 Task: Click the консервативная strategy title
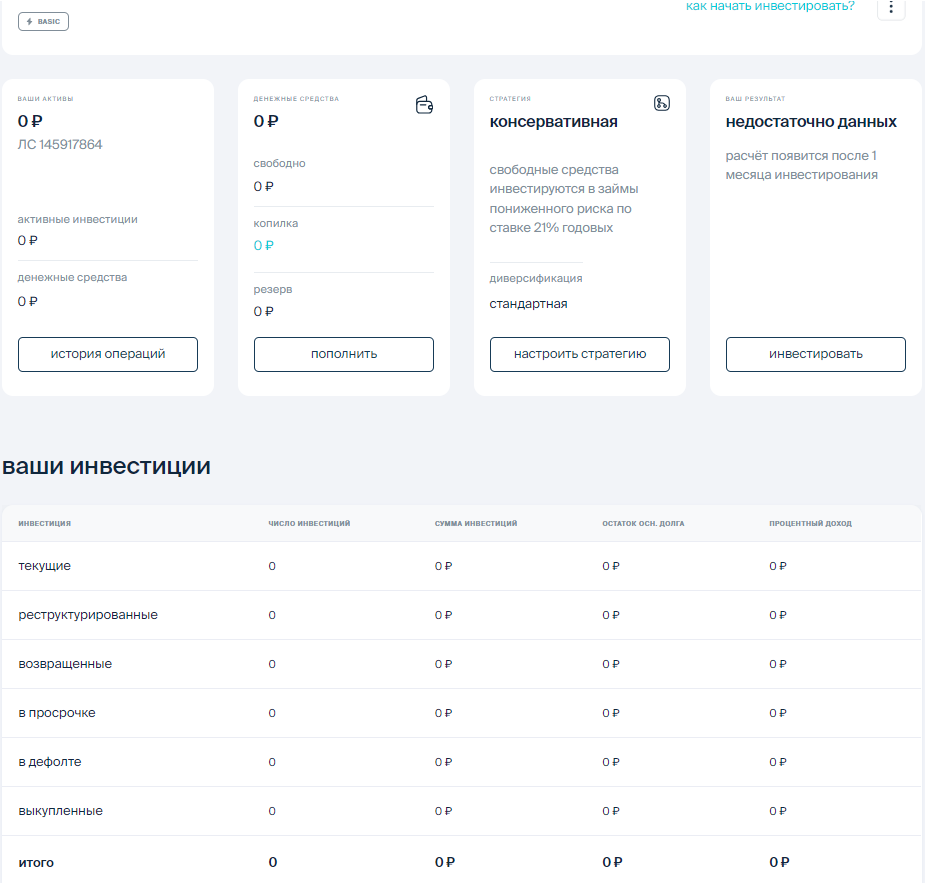[x=553, y=122]
